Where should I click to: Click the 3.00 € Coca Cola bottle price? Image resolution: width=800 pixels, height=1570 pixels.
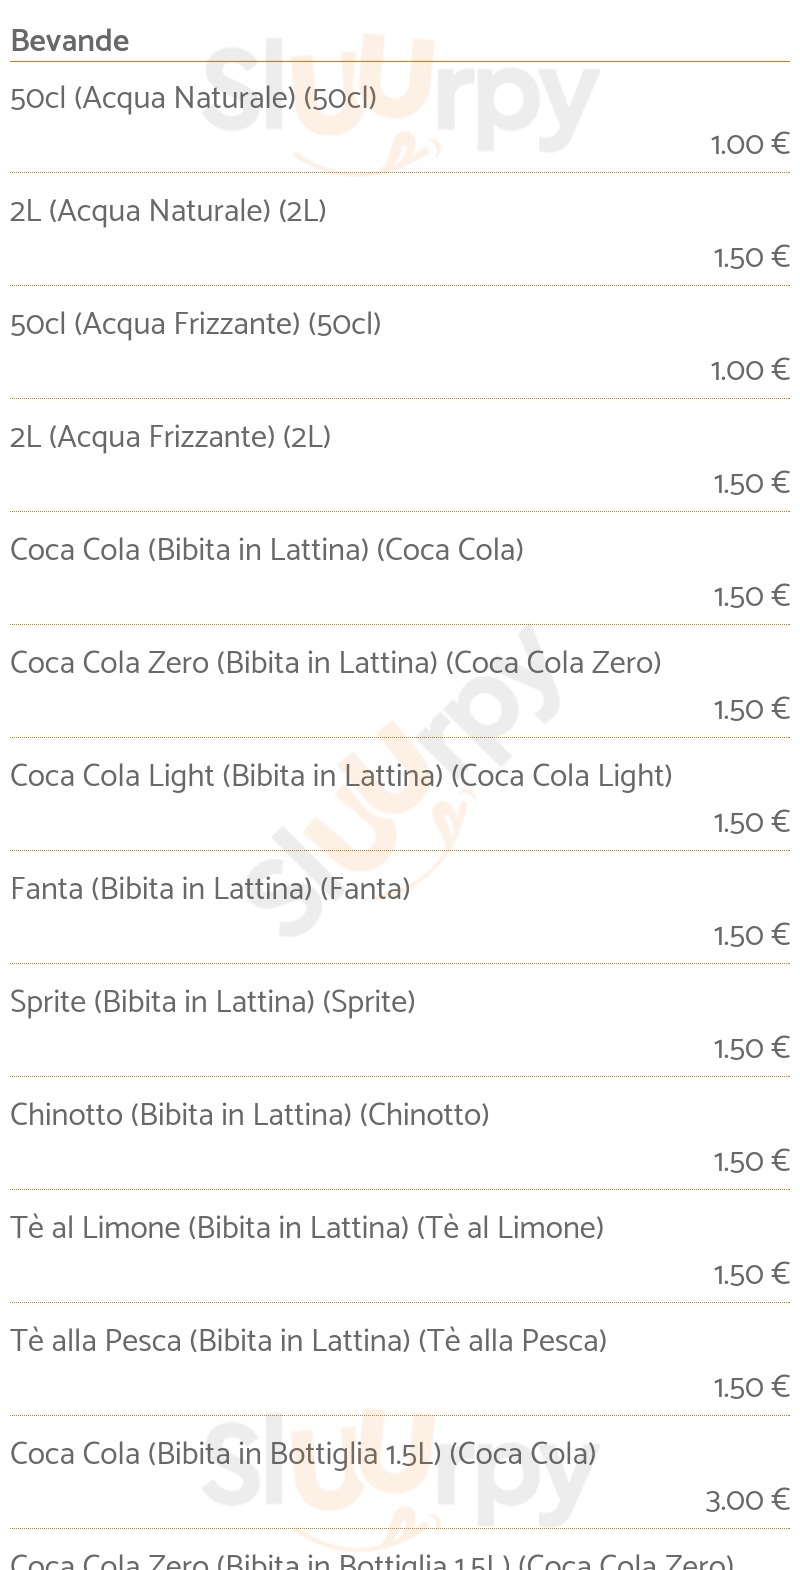pos(748,1500)
